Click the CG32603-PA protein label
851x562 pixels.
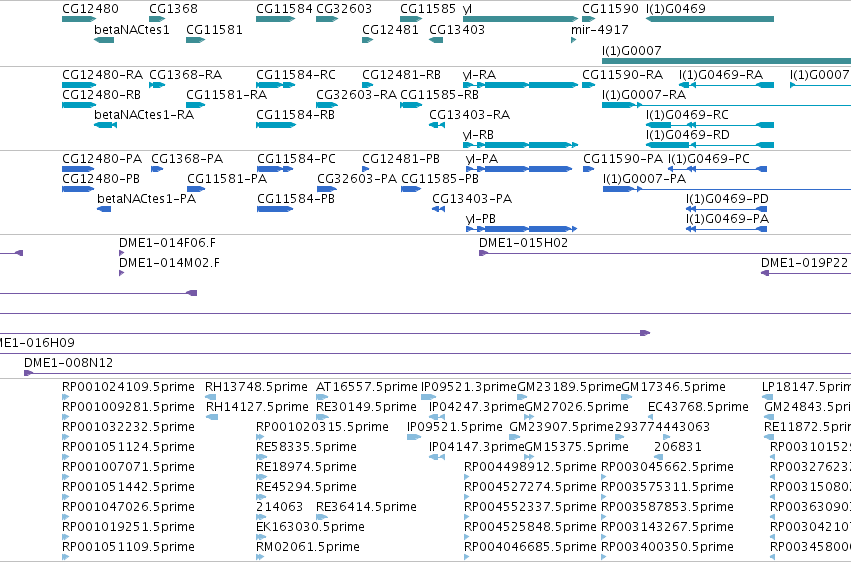point(357,178)
